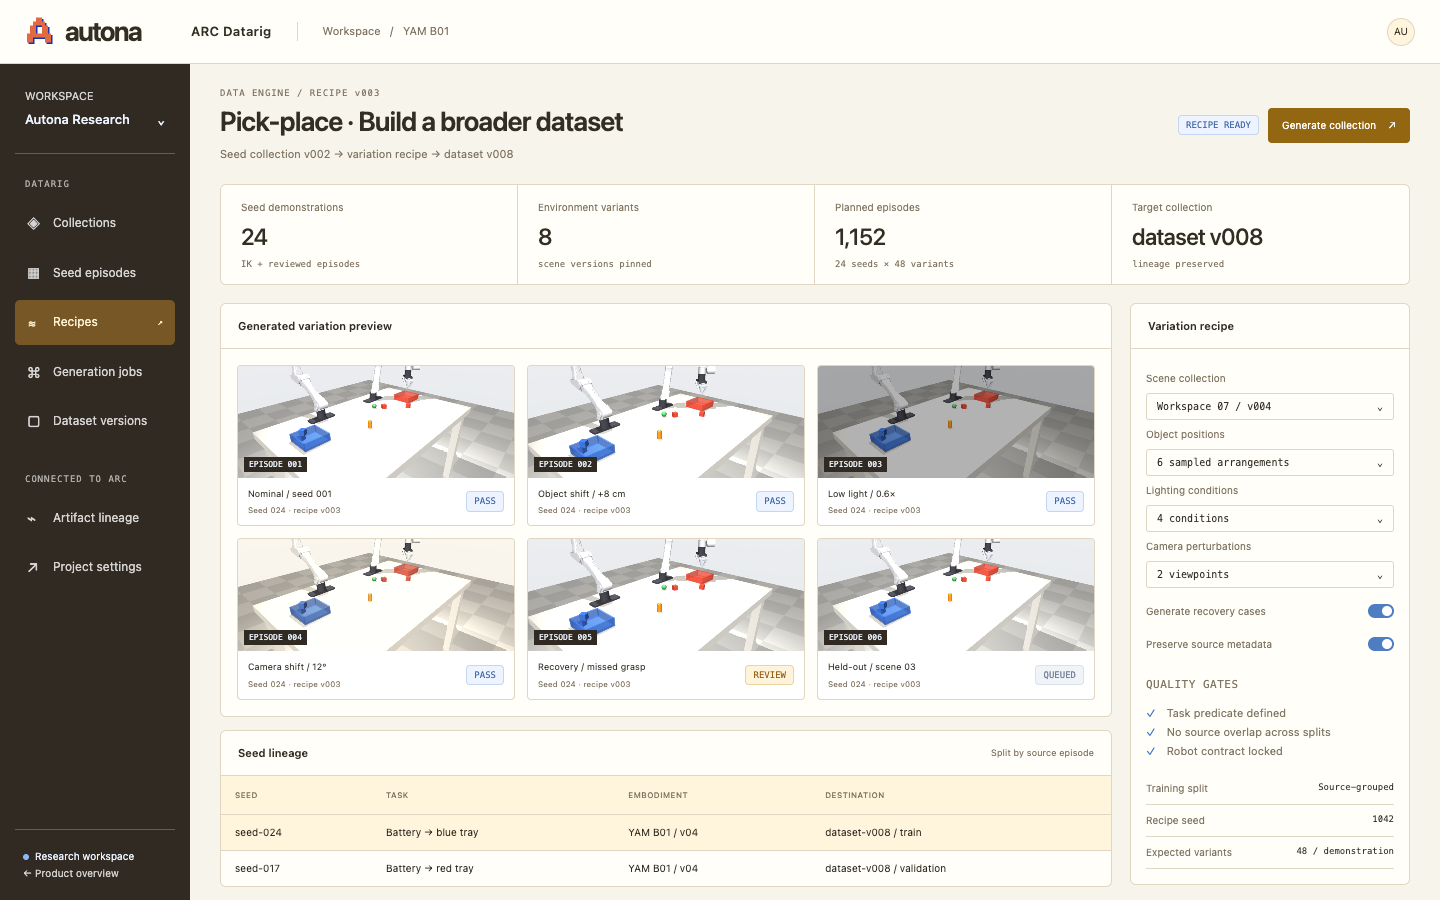The image size is (1440, 900).
Task: Open Episode 001 Nominal thumbnail
Action: click(x=376, y=422)
